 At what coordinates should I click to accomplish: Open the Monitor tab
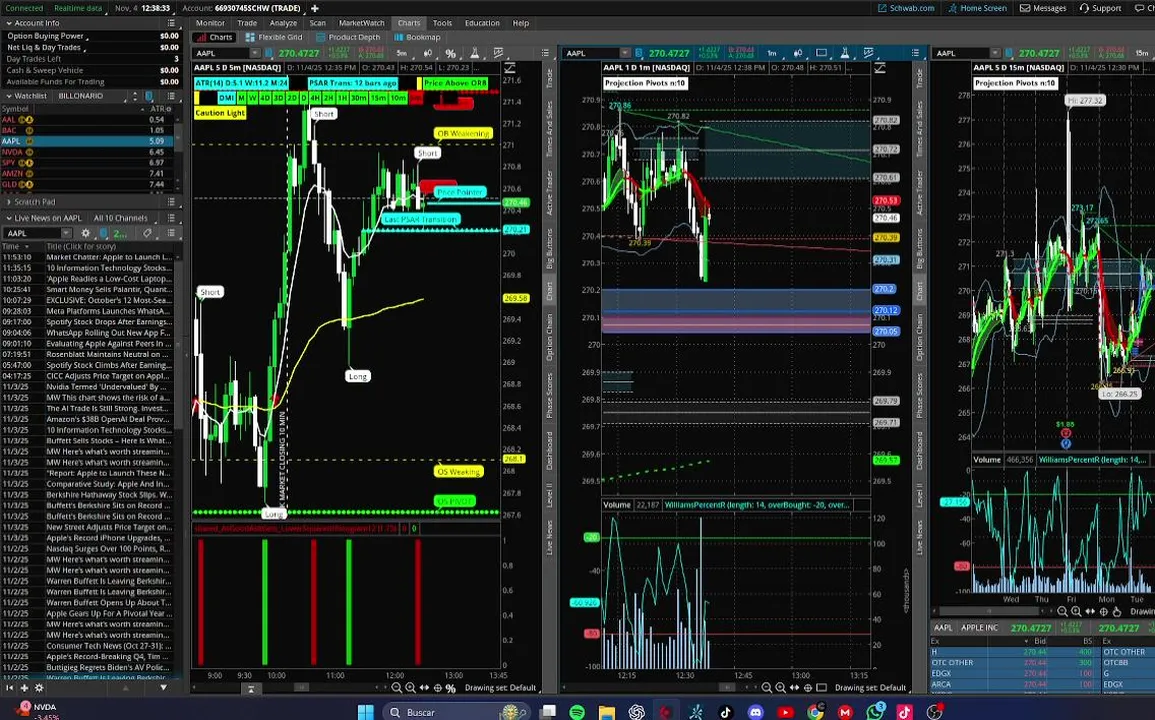point(210,23)
